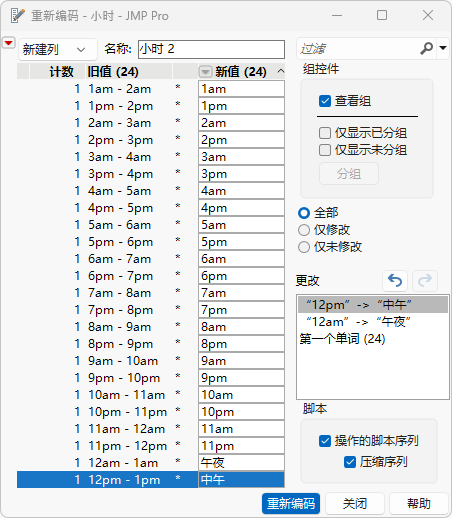Edit the new value field 3pm
The width and height of the screenshot is (452, 518).
241,174
